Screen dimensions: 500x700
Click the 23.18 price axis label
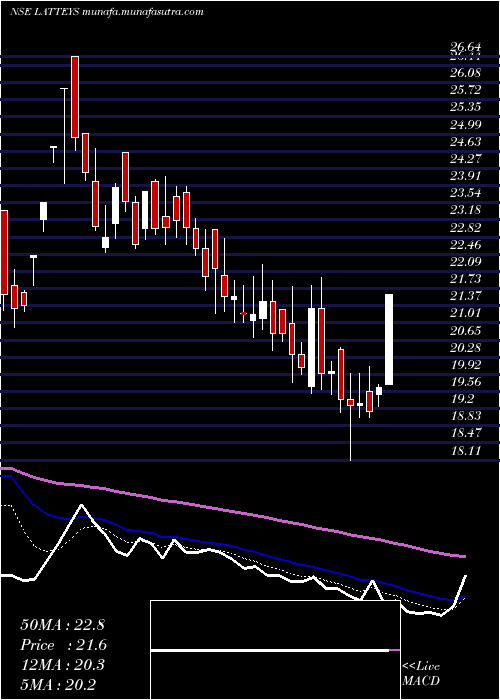465,210
